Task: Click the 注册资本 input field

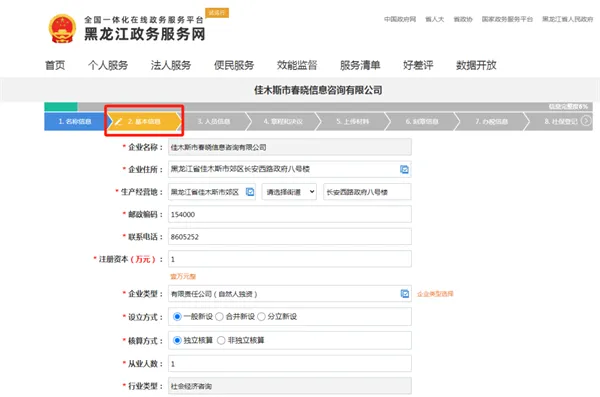Action: pyautogui.click(x=290, y=259)
